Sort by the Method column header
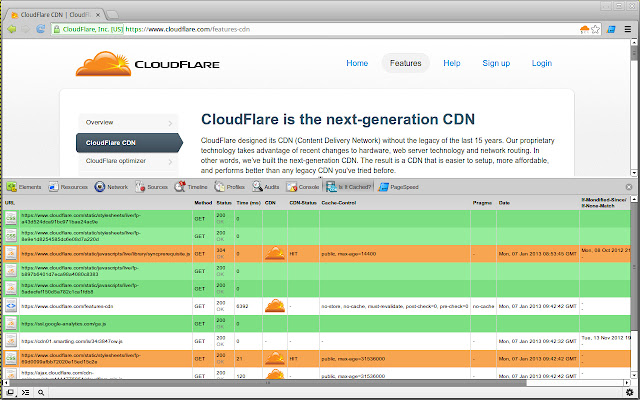The image size is (640, 400). pos(203,202)
